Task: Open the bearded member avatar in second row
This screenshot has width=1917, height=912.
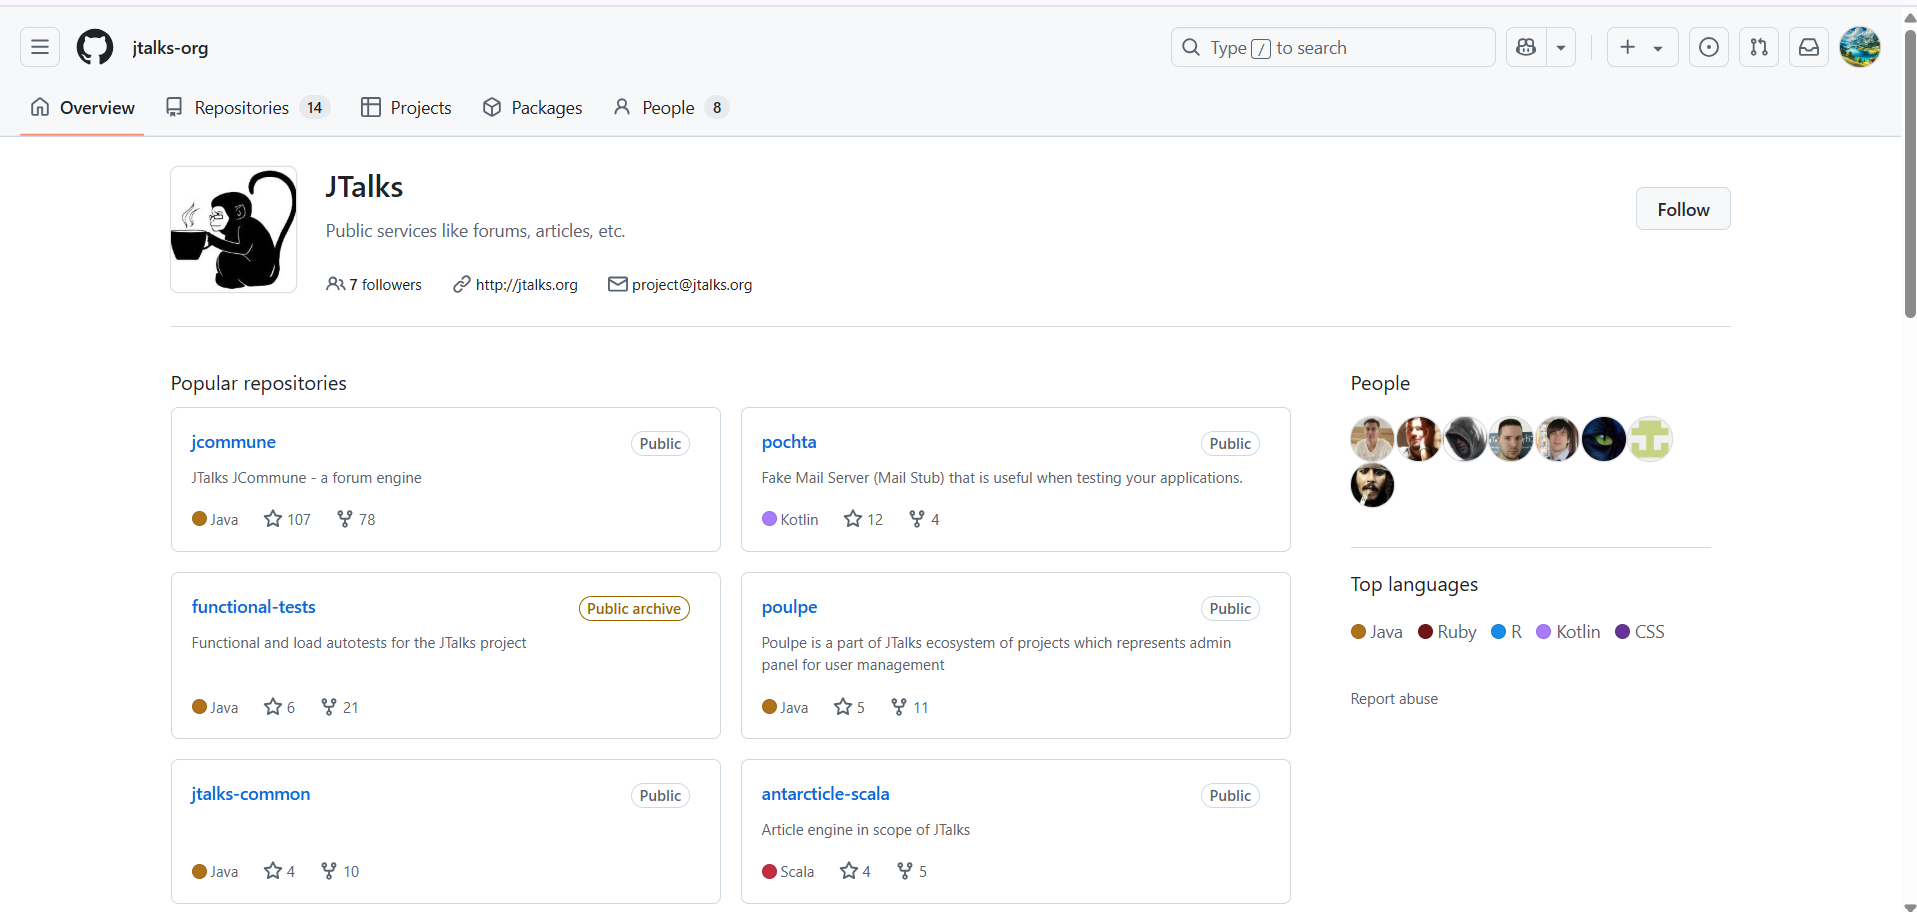Action: click(x=1372, y=485)
